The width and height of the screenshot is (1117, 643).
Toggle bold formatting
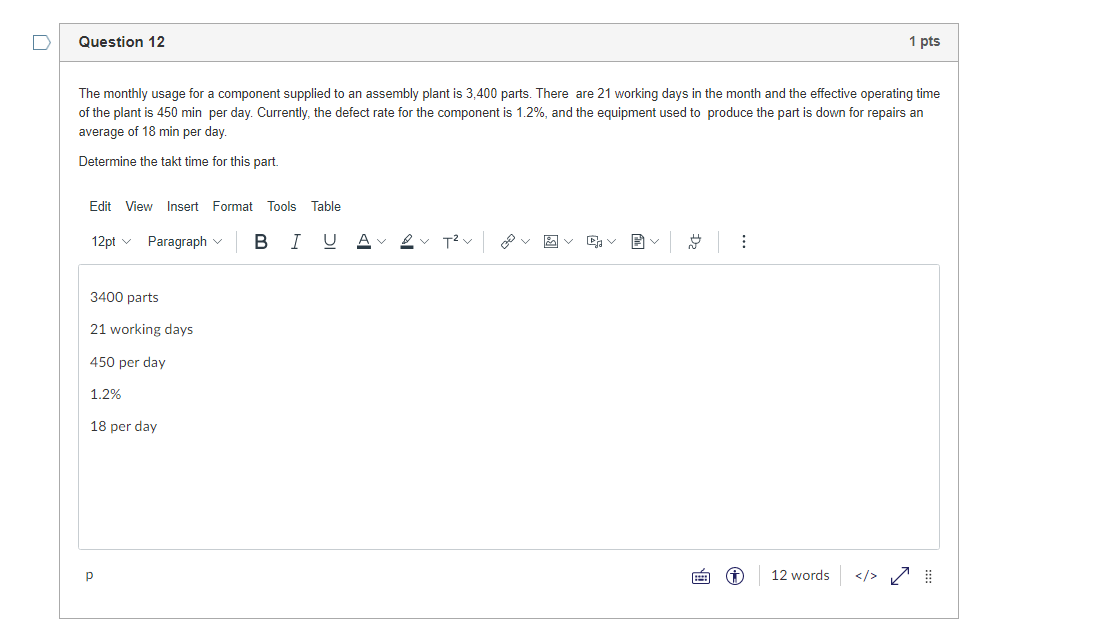[x=261, y=242]
